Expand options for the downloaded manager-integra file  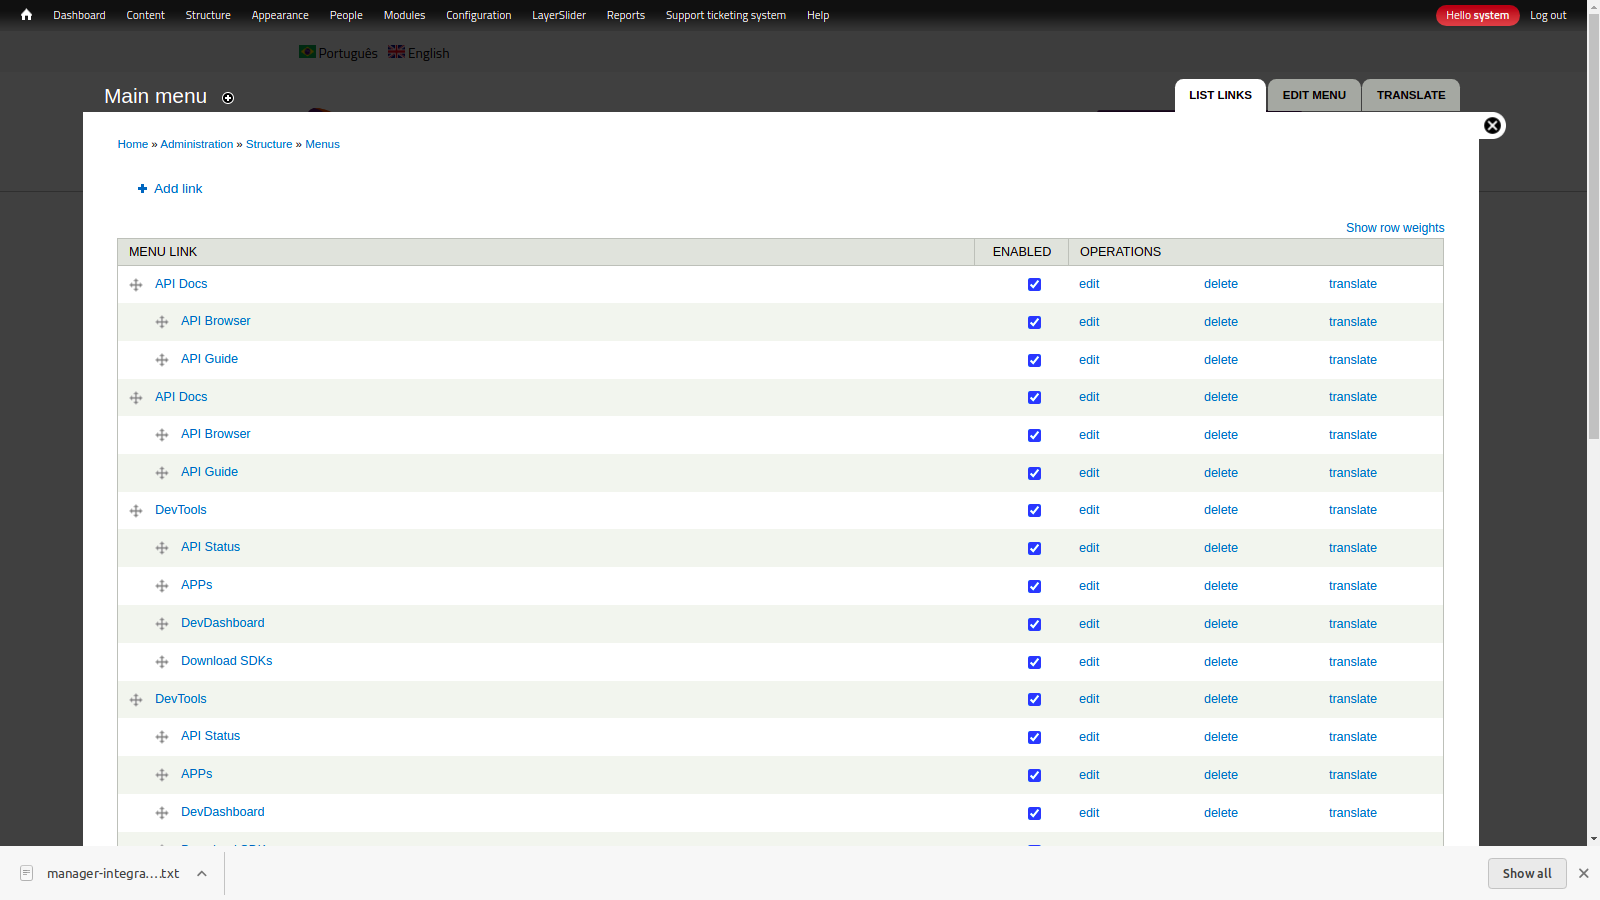click(x=202, y=873)
